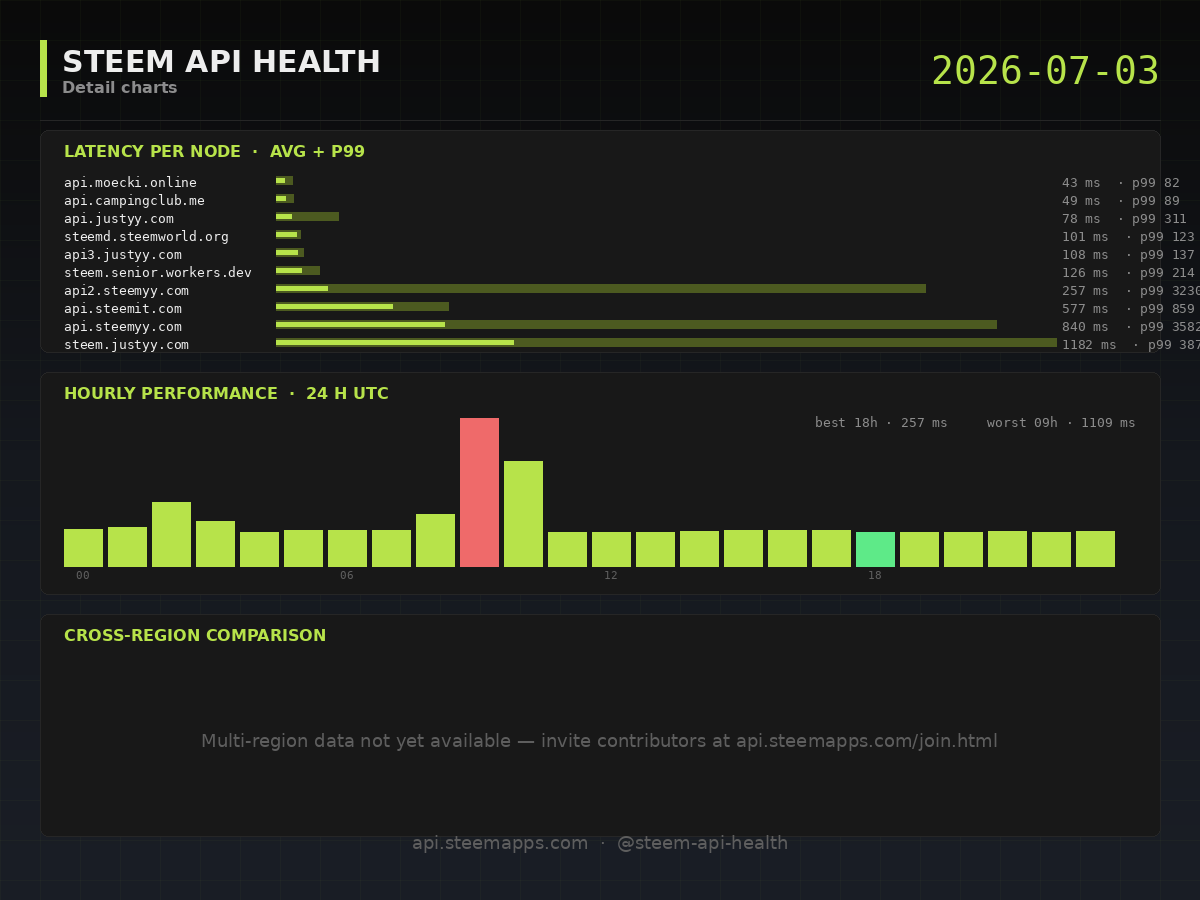1200x900 pixels.
Task: Click the hourly bar above the 06 label
Action: [347, 548]
